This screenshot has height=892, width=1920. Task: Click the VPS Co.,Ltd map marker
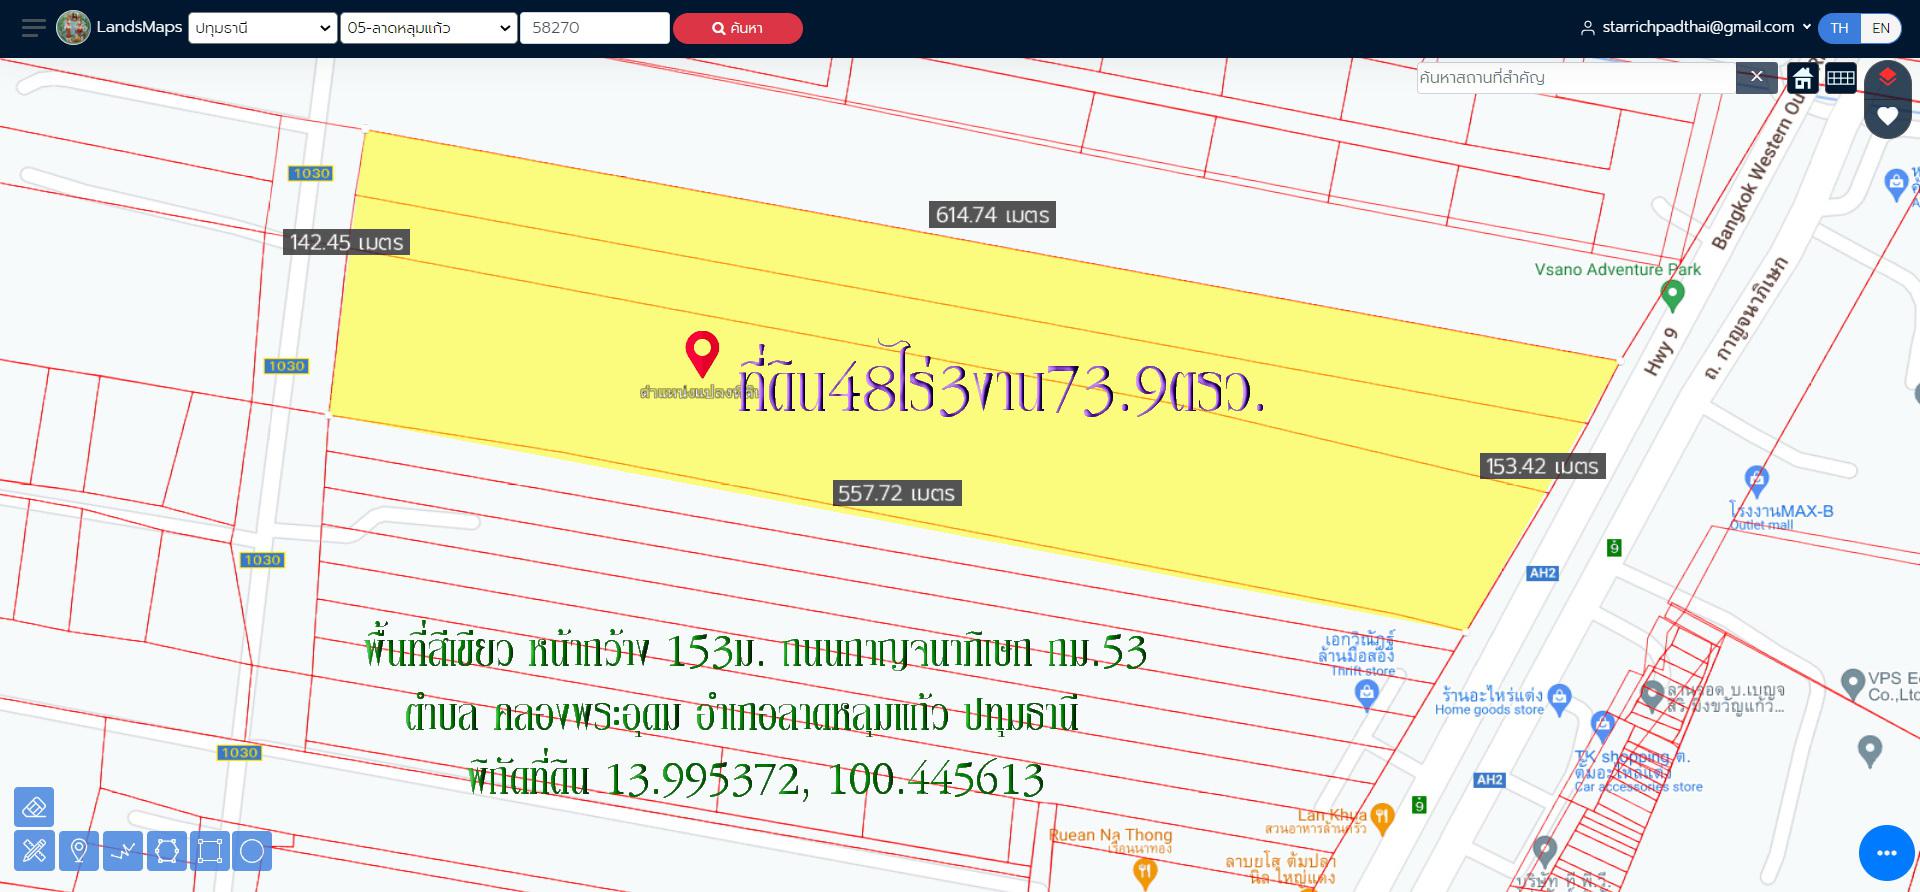click(1852, 683)
